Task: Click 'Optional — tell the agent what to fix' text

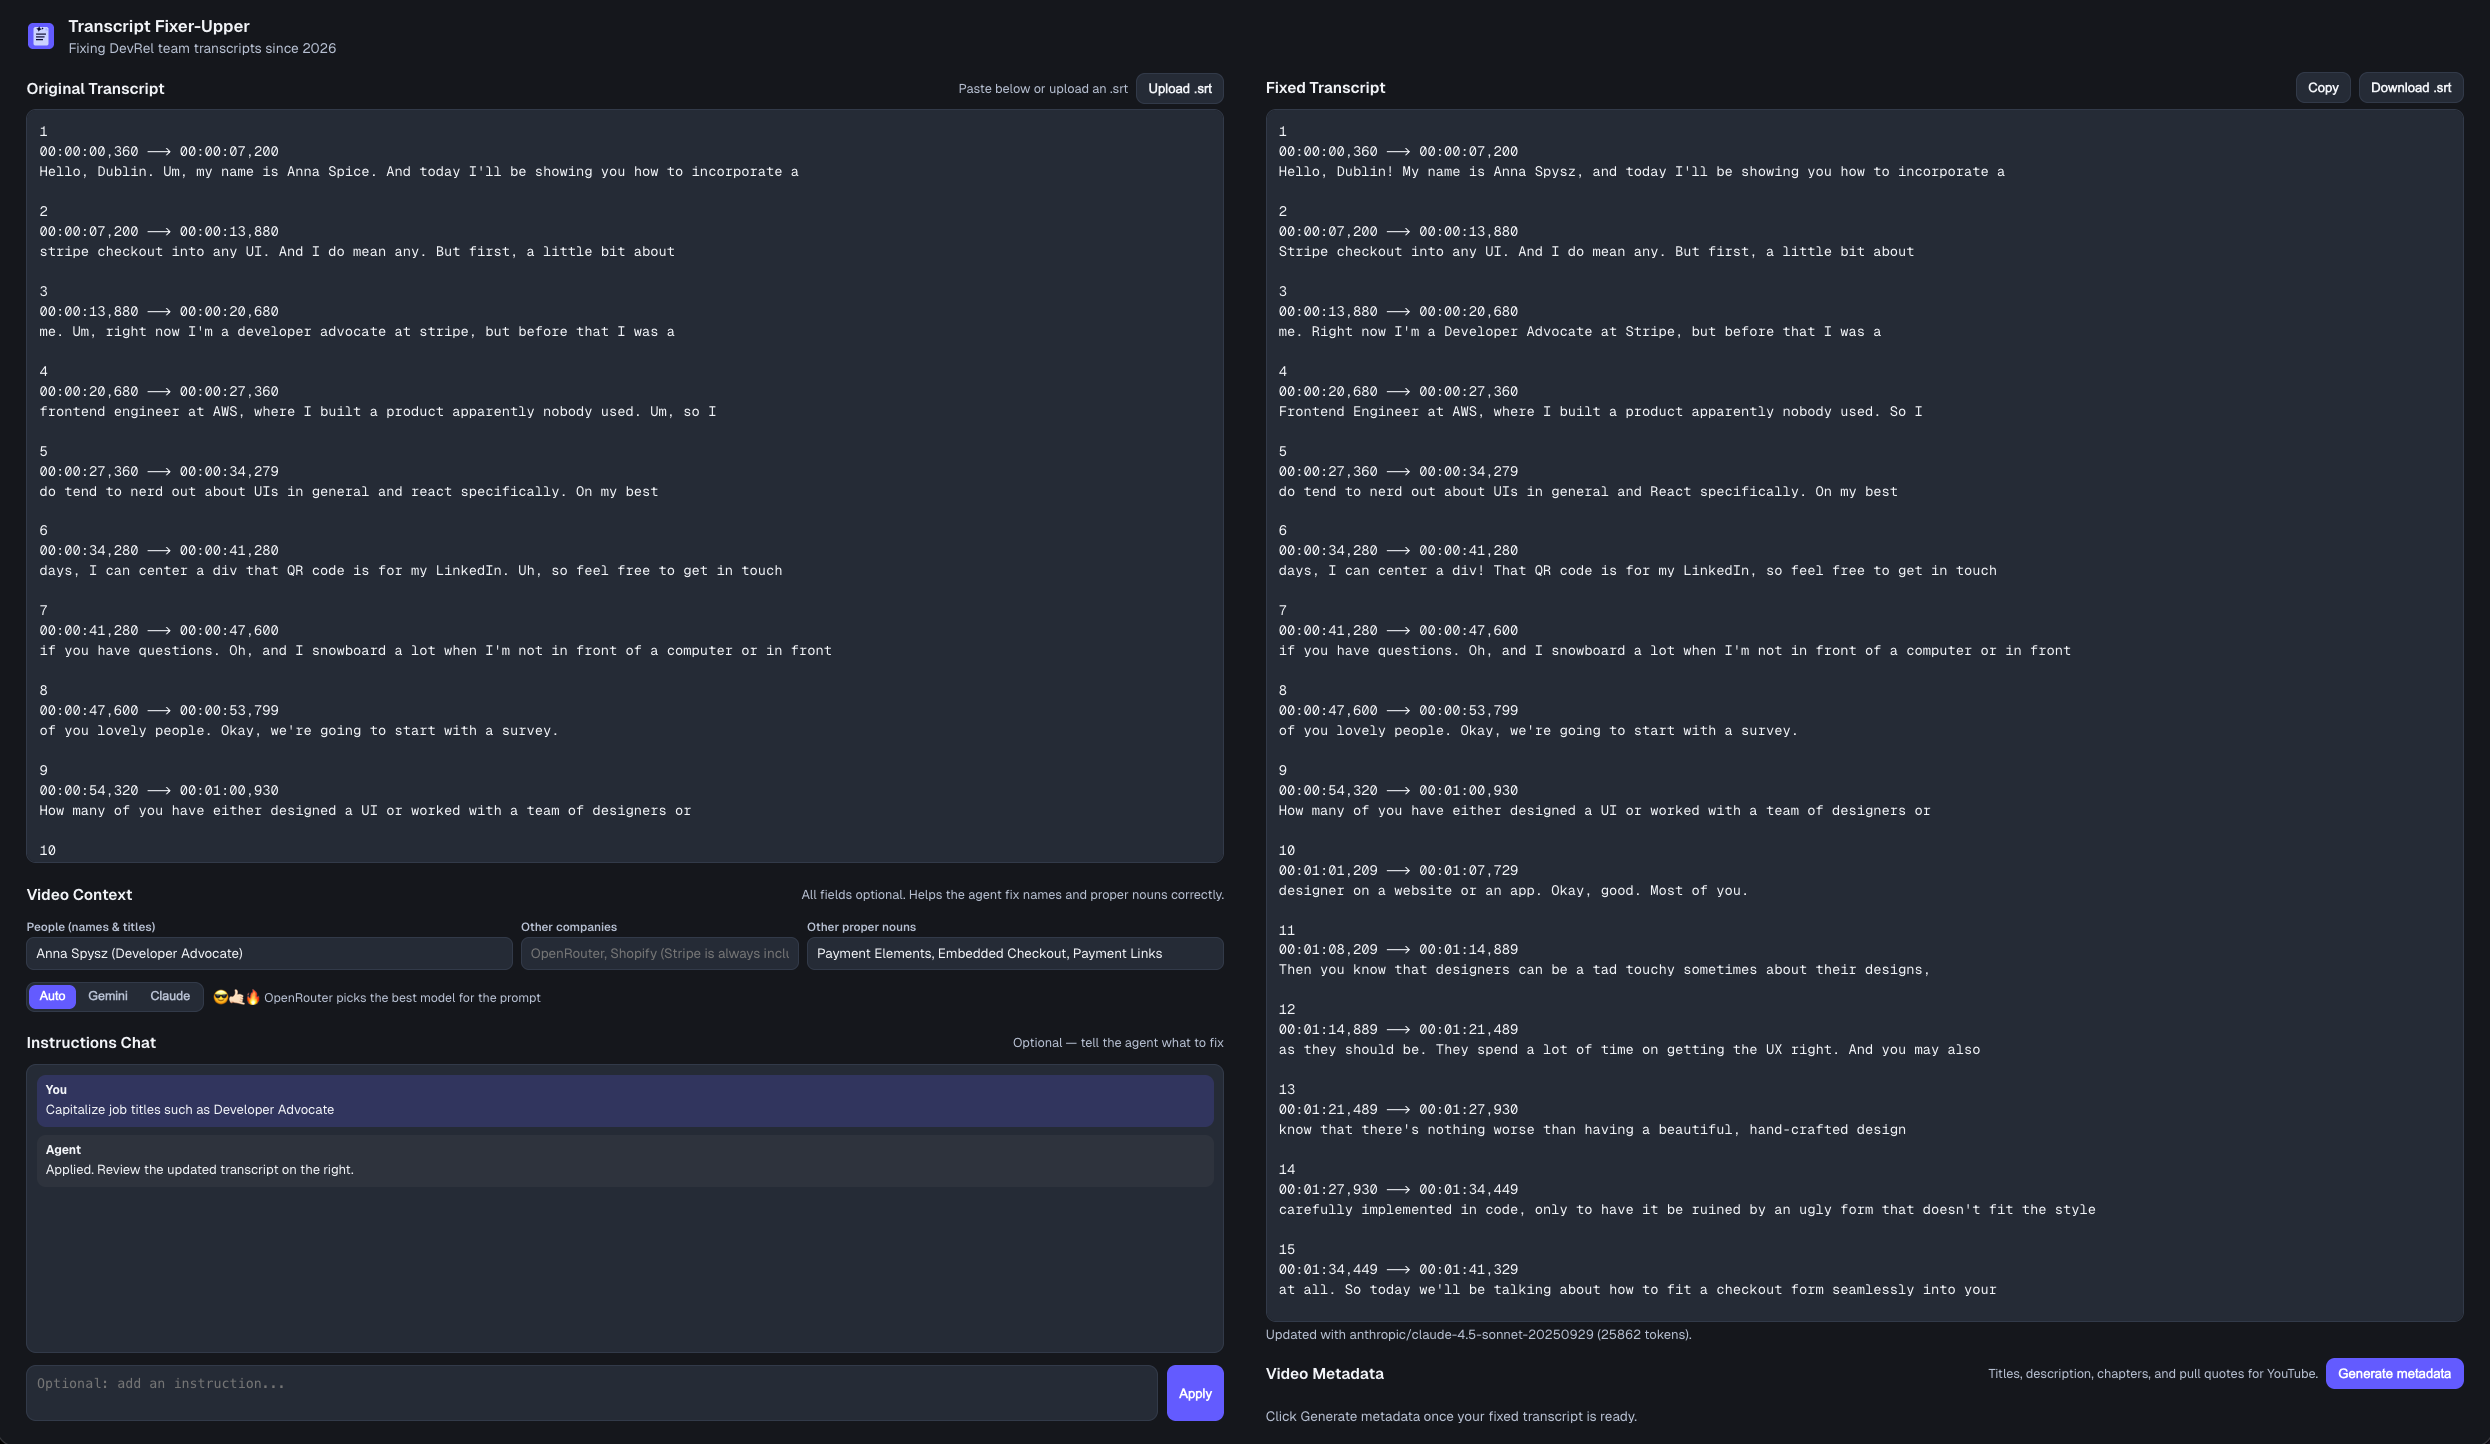Action: coord(1118,1042)
